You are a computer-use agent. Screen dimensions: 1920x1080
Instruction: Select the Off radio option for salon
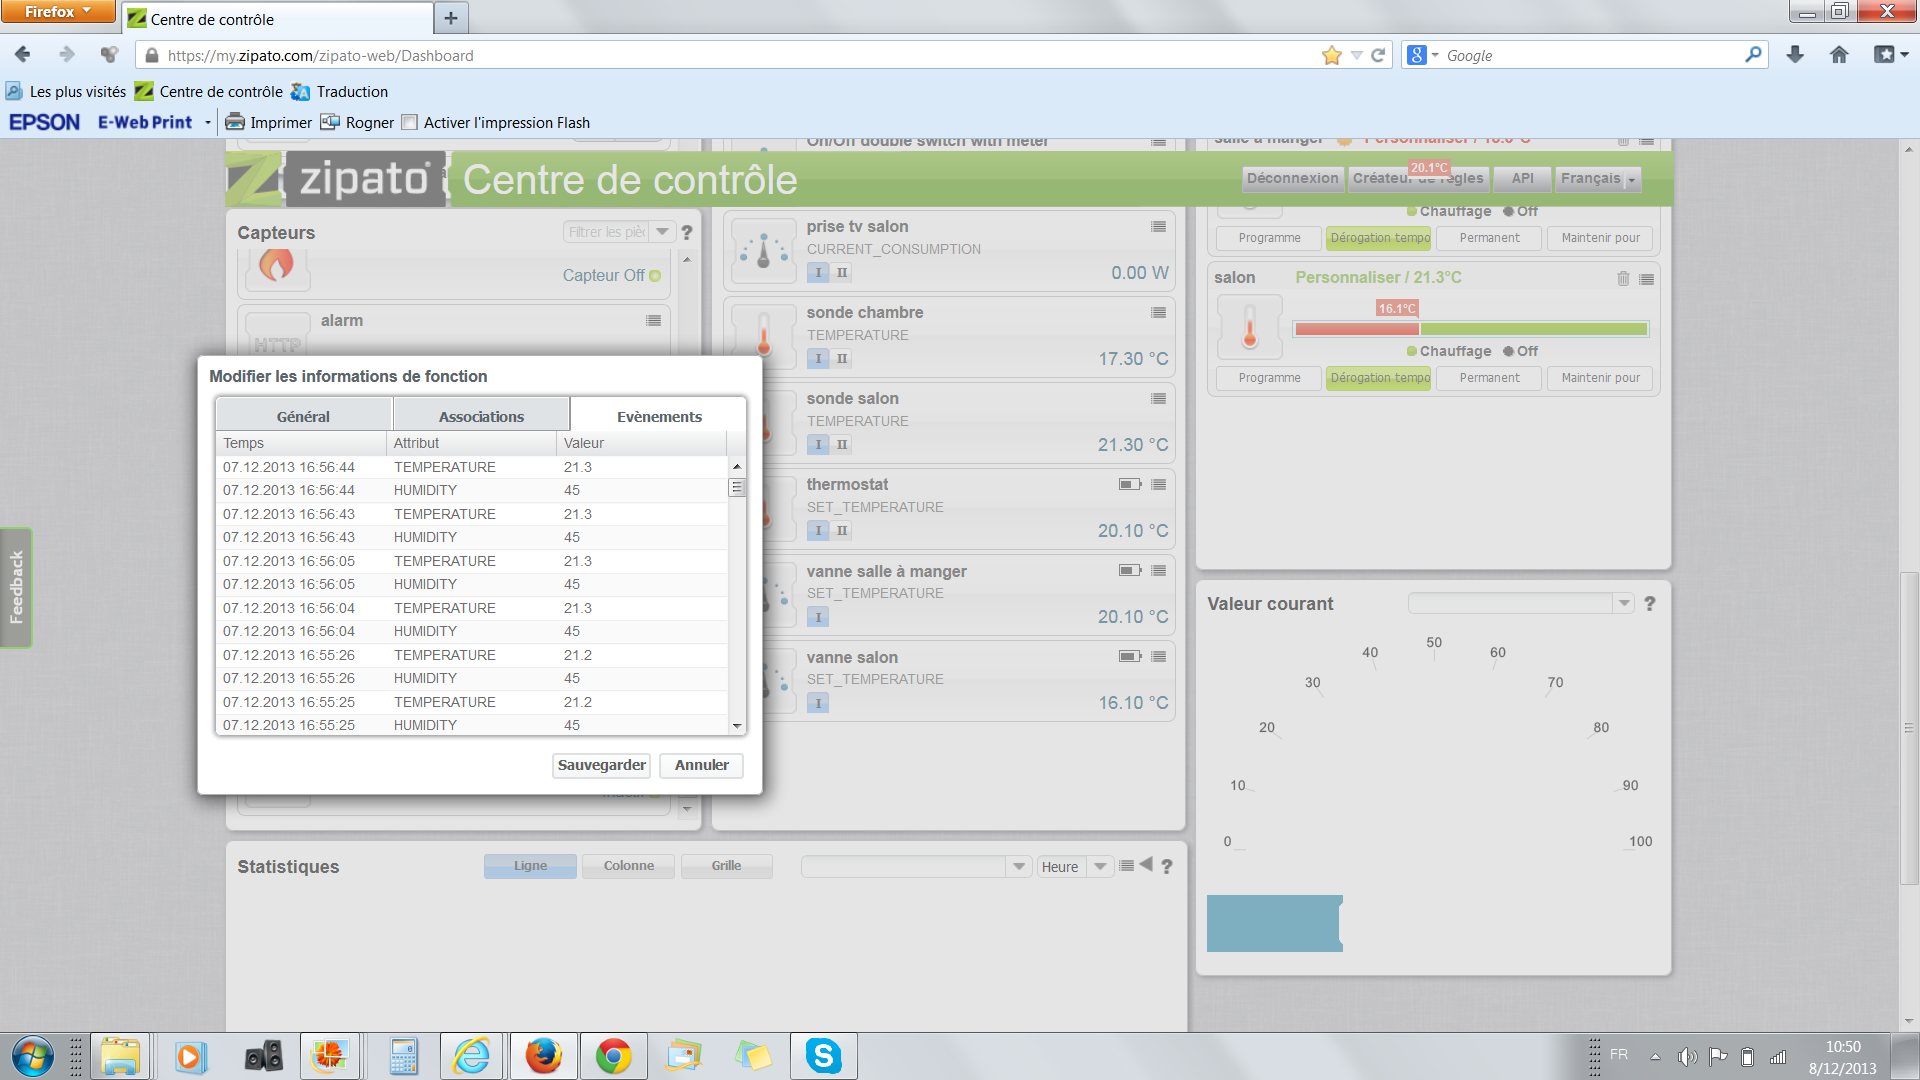click(1508, 352)
